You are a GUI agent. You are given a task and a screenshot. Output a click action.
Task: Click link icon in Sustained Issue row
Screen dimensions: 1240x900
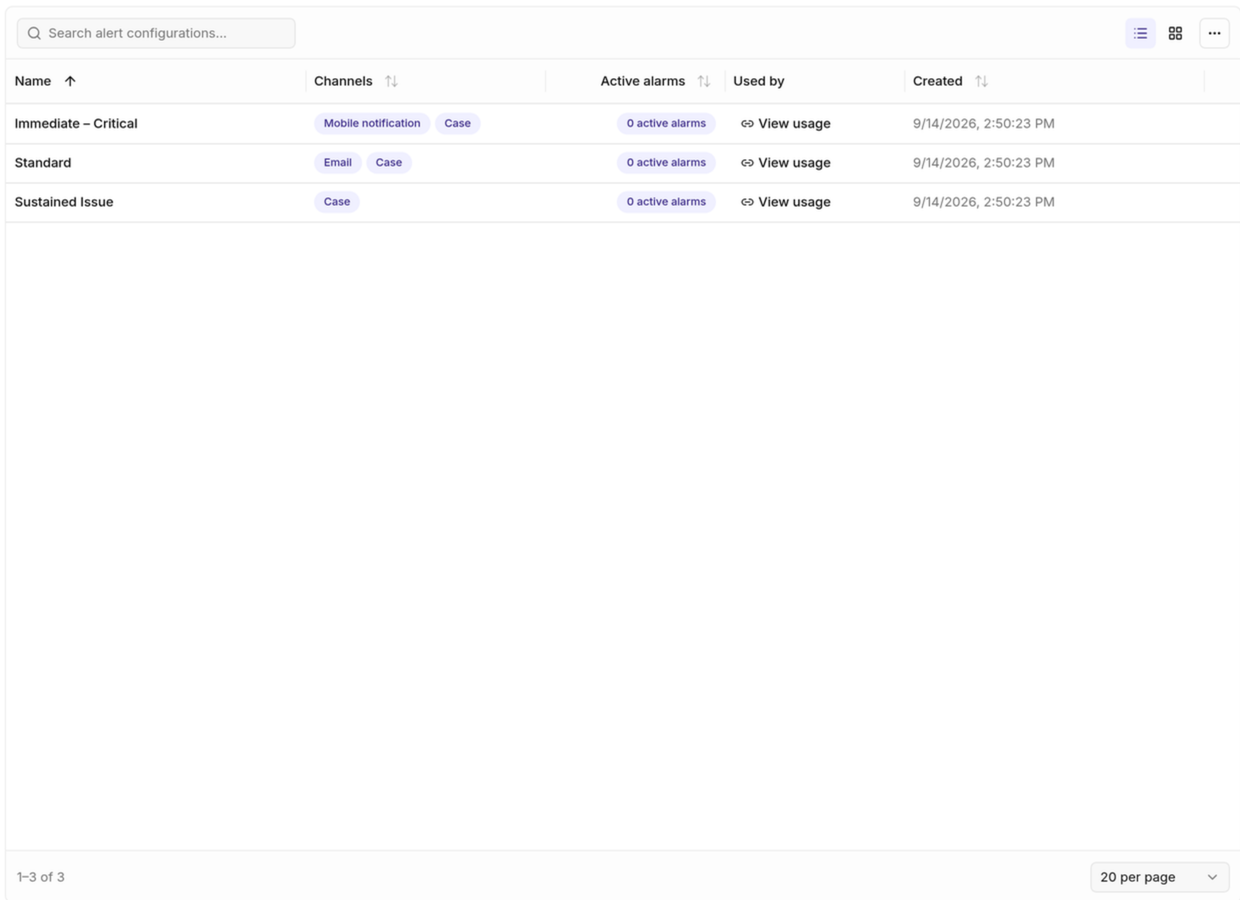(747, 202)
